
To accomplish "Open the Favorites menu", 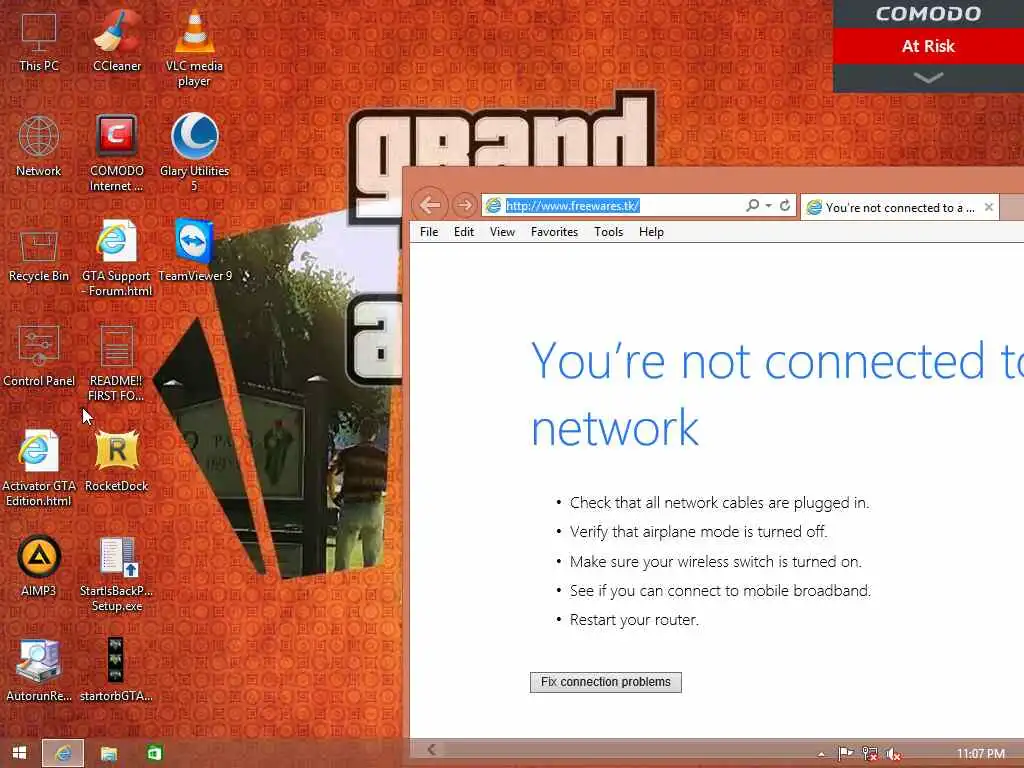I will [554, 232].
